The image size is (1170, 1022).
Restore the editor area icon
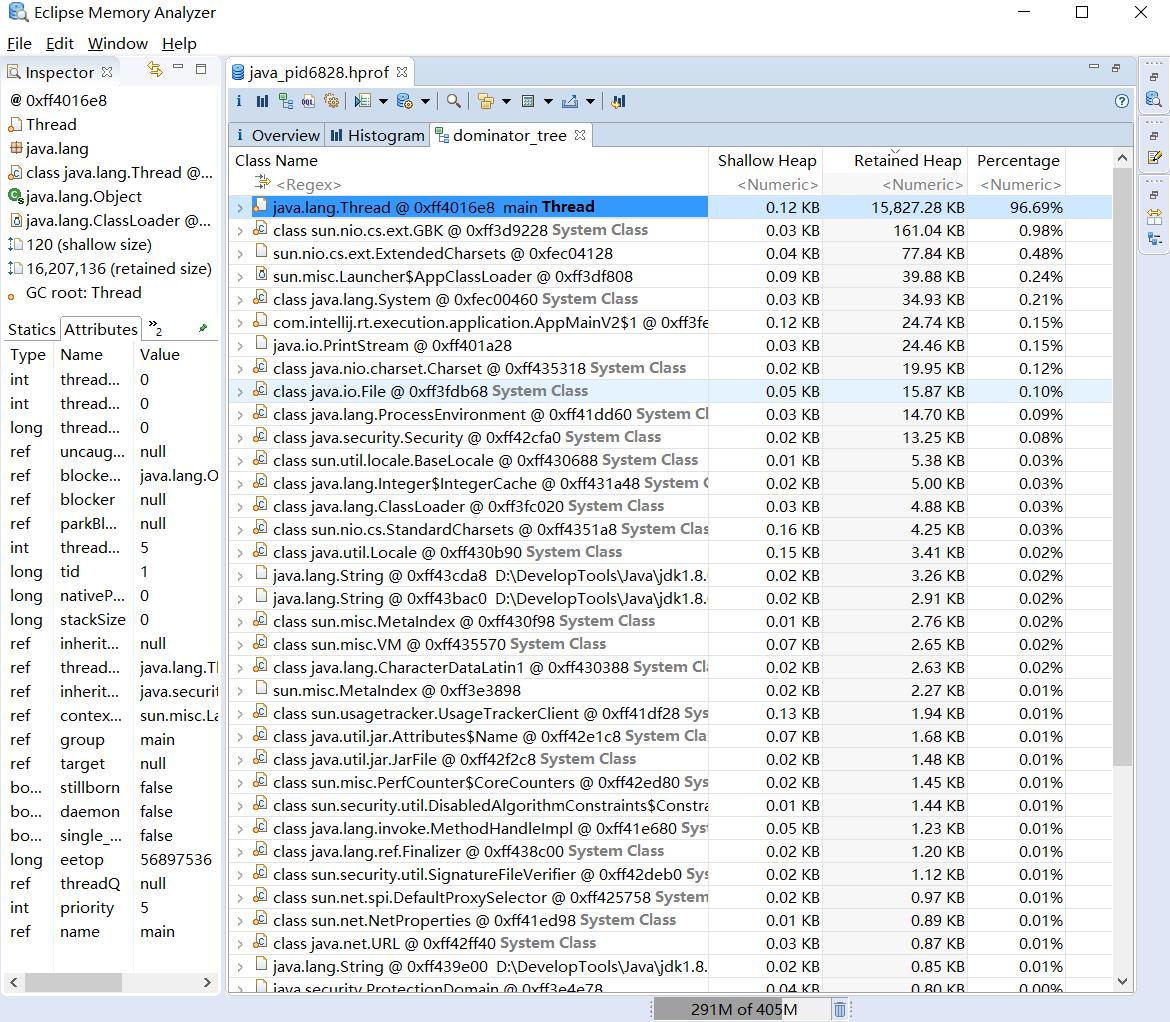coord(1116,68)
